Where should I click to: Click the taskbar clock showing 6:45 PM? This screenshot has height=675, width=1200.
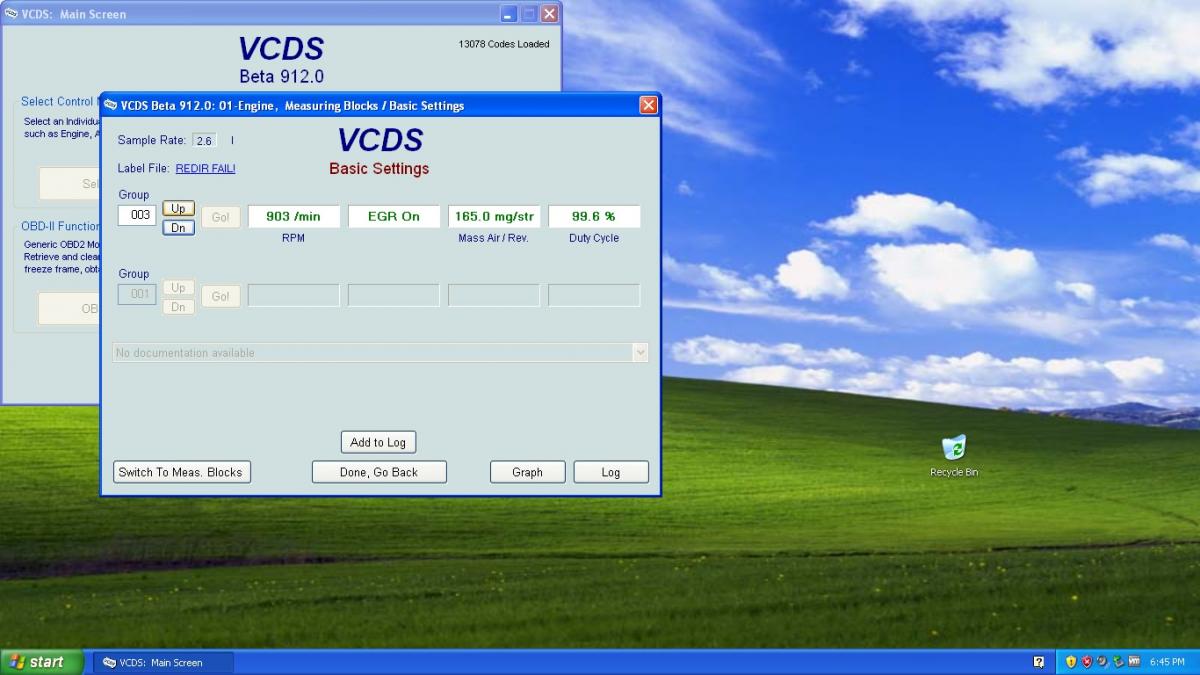coord(1167,662)
